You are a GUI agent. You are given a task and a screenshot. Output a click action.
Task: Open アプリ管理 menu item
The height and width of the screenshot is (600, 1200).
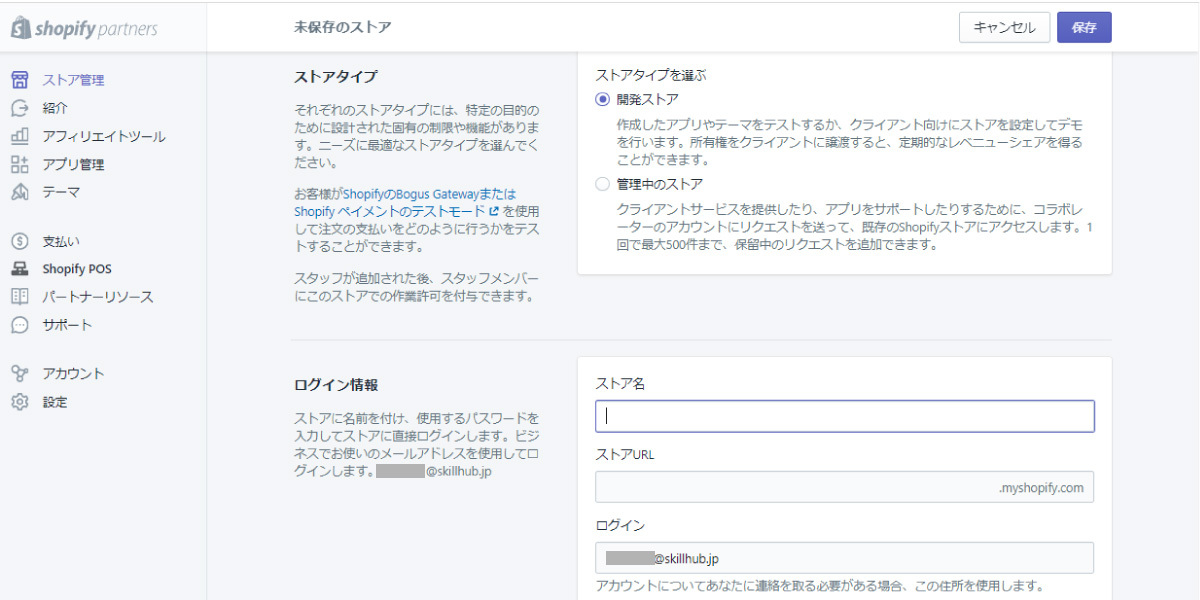pyautogui.click(x=73, y=164)
